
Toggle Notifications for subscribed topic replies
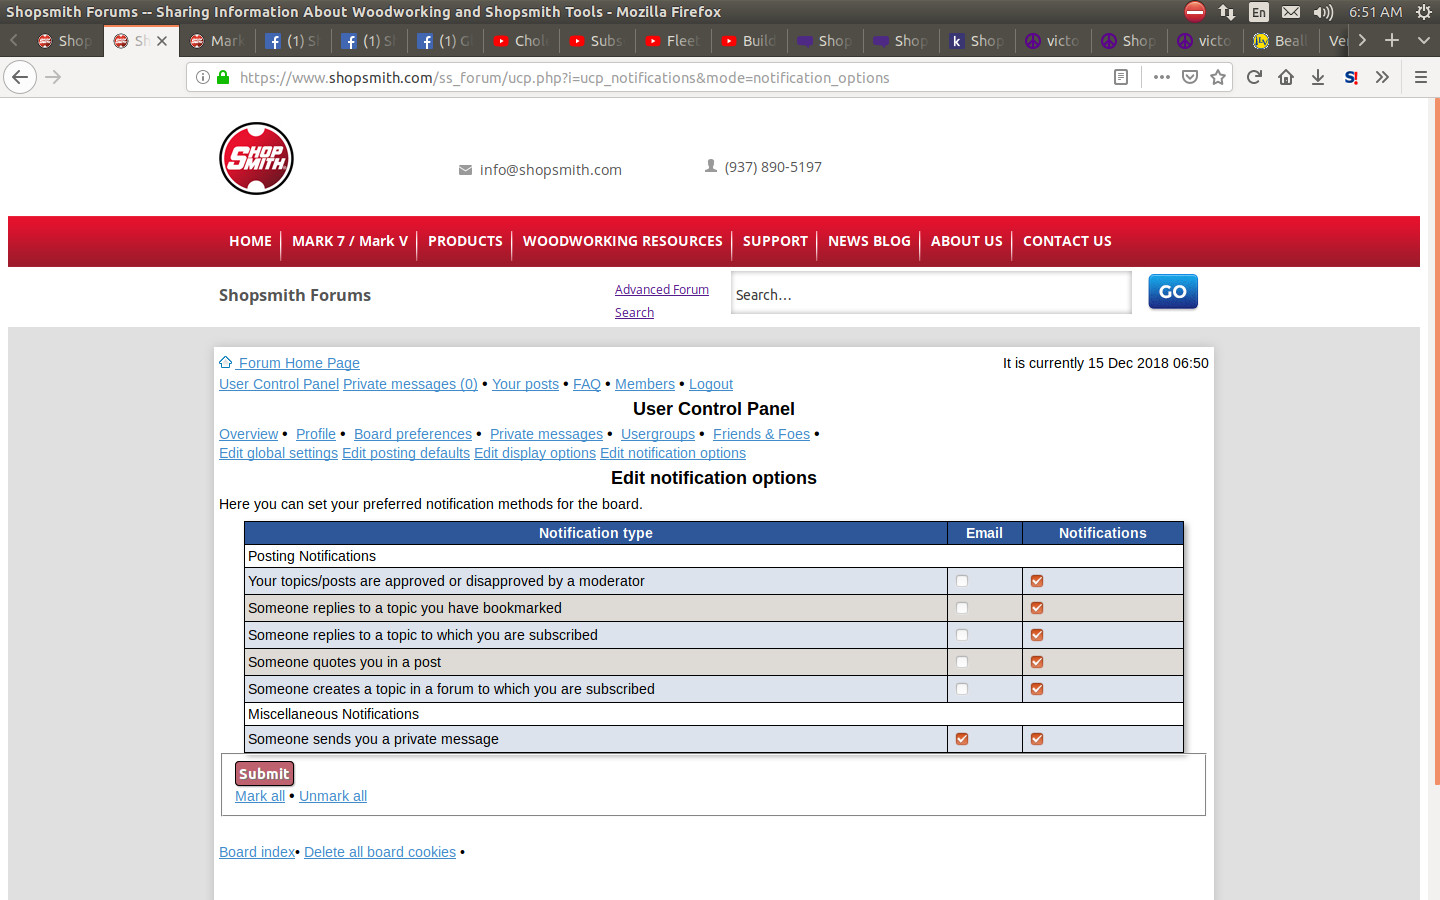(1037, 635)
